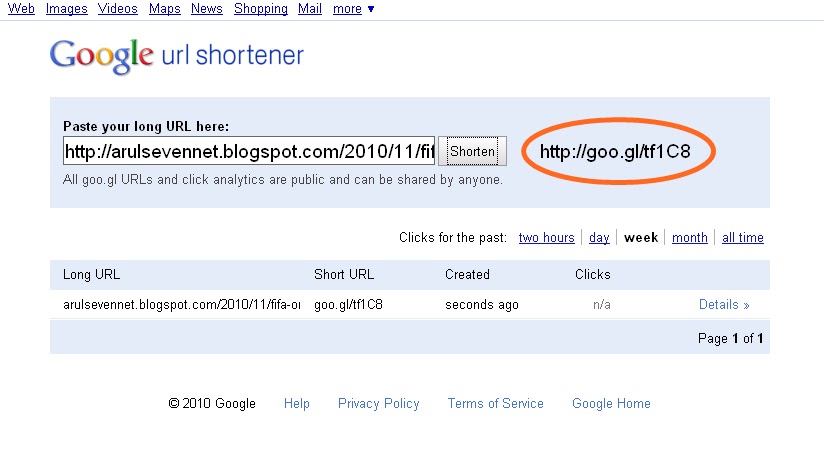Click the Created column header

[x=467, y=274]
